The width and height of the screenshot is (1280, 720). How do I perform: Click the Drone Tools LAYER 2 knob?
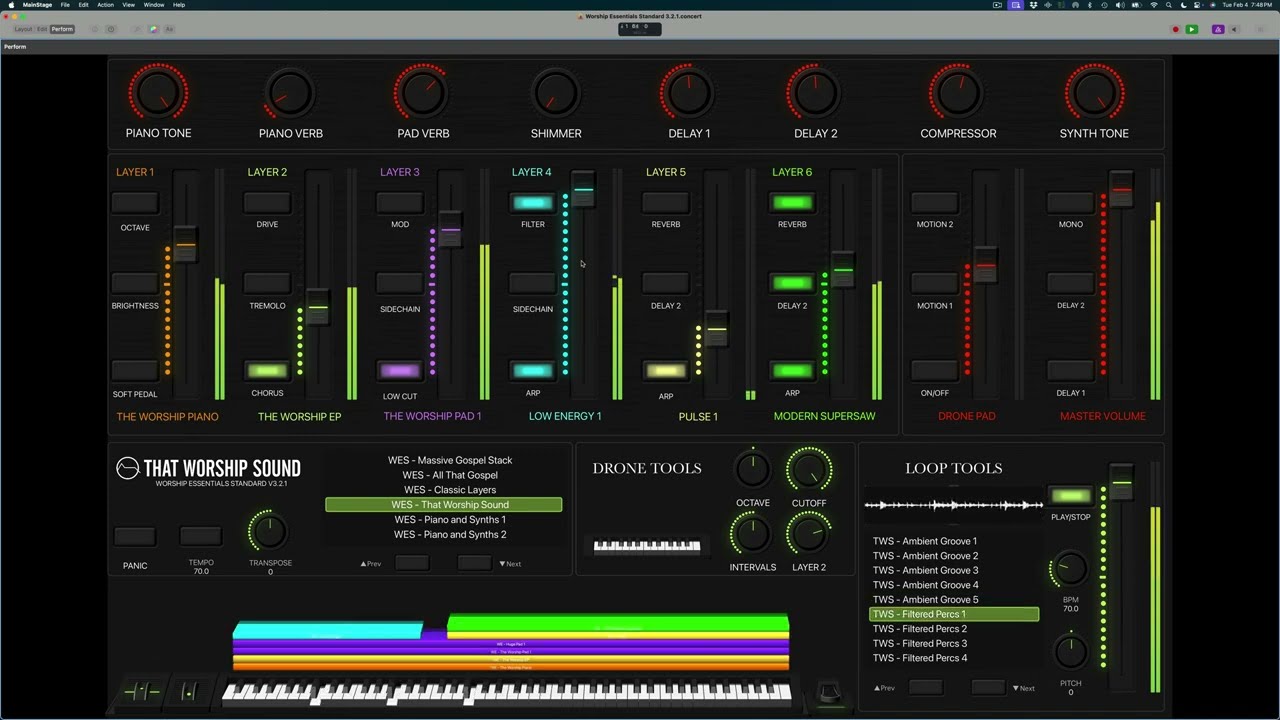click(x=809, y=534)
